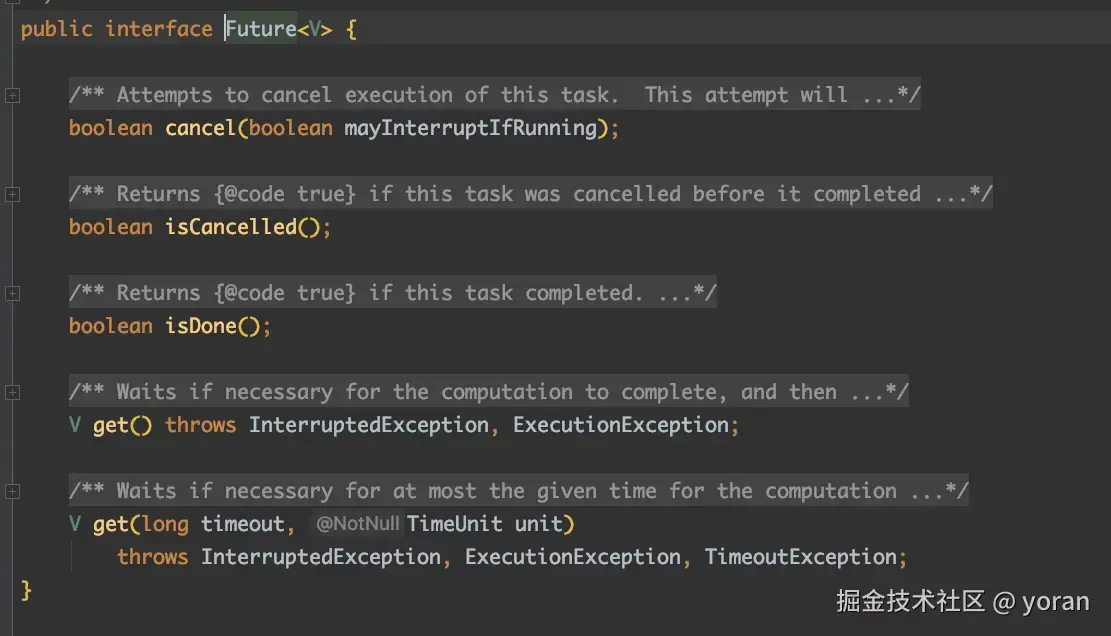Click the timeout parameter name
The height and width of the screenshot is (636, 1111).
pyautogui.click(x=243, y=524)
